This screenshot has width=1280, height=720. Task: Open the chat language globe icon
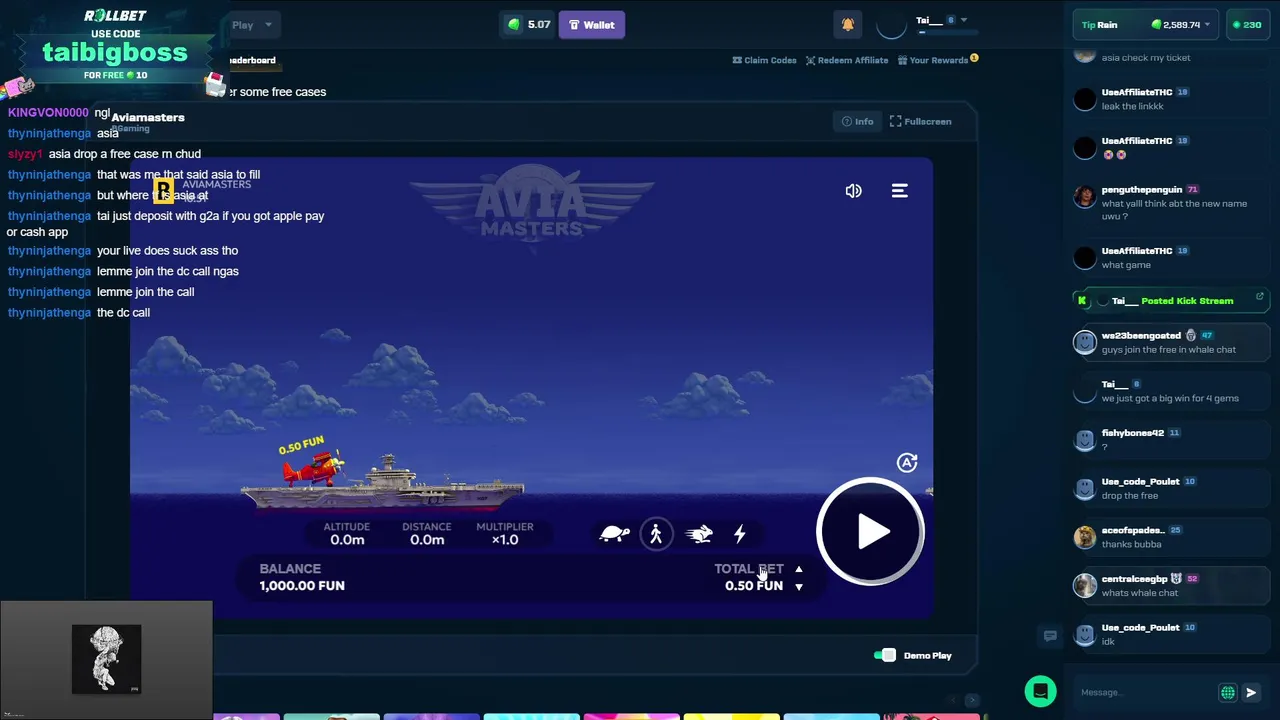1227,692
